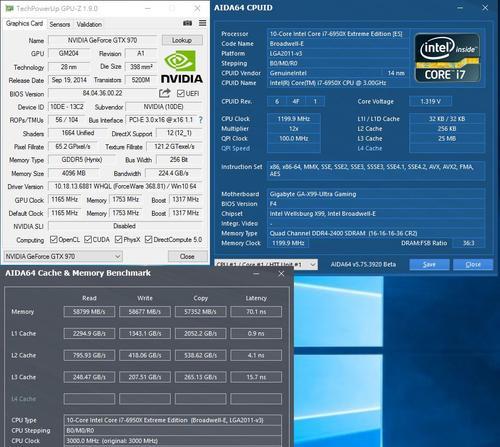This screenshot has height=447, width=500.
Task: Click the AIDA64 v5.75.3920 Beta version label
Action: pos(363,264)
